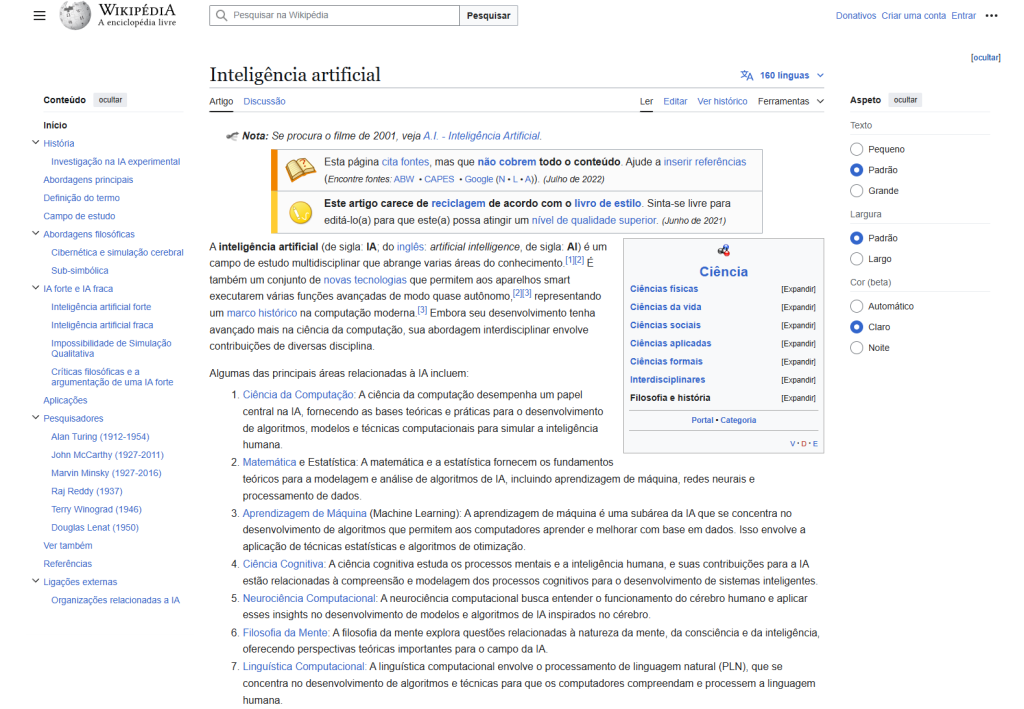
Task: Collapse the História section in contents
Action: [x=35, y=142]
